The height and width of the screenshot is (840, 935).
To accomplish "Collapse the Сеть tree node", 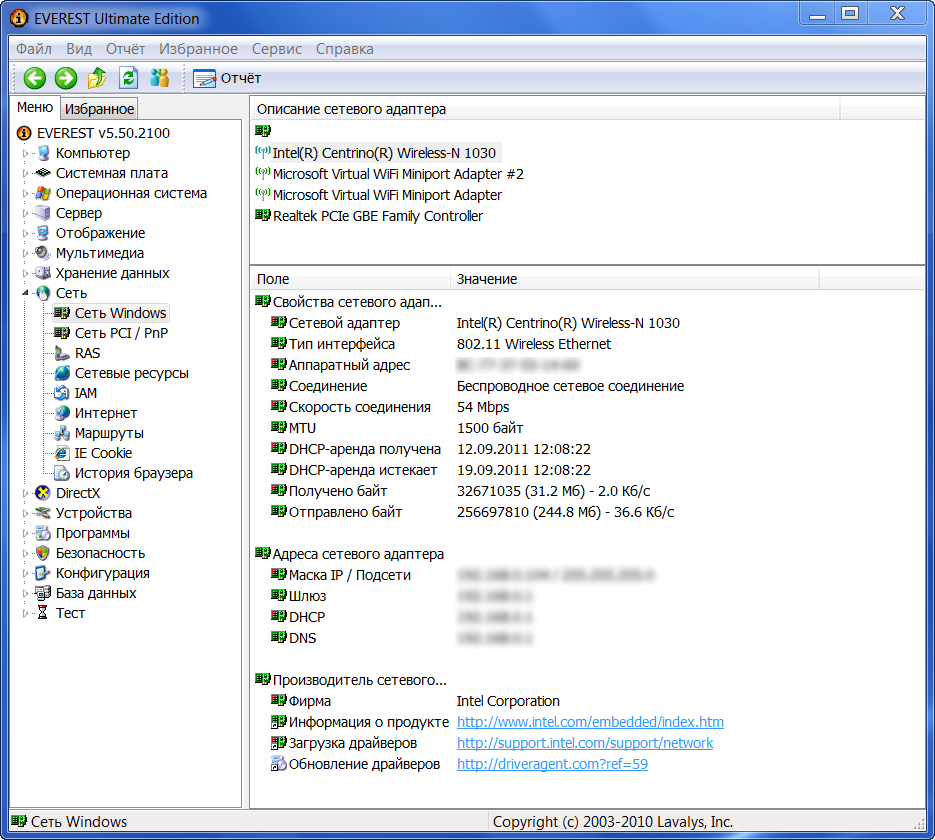I will [x=25, y=293].
